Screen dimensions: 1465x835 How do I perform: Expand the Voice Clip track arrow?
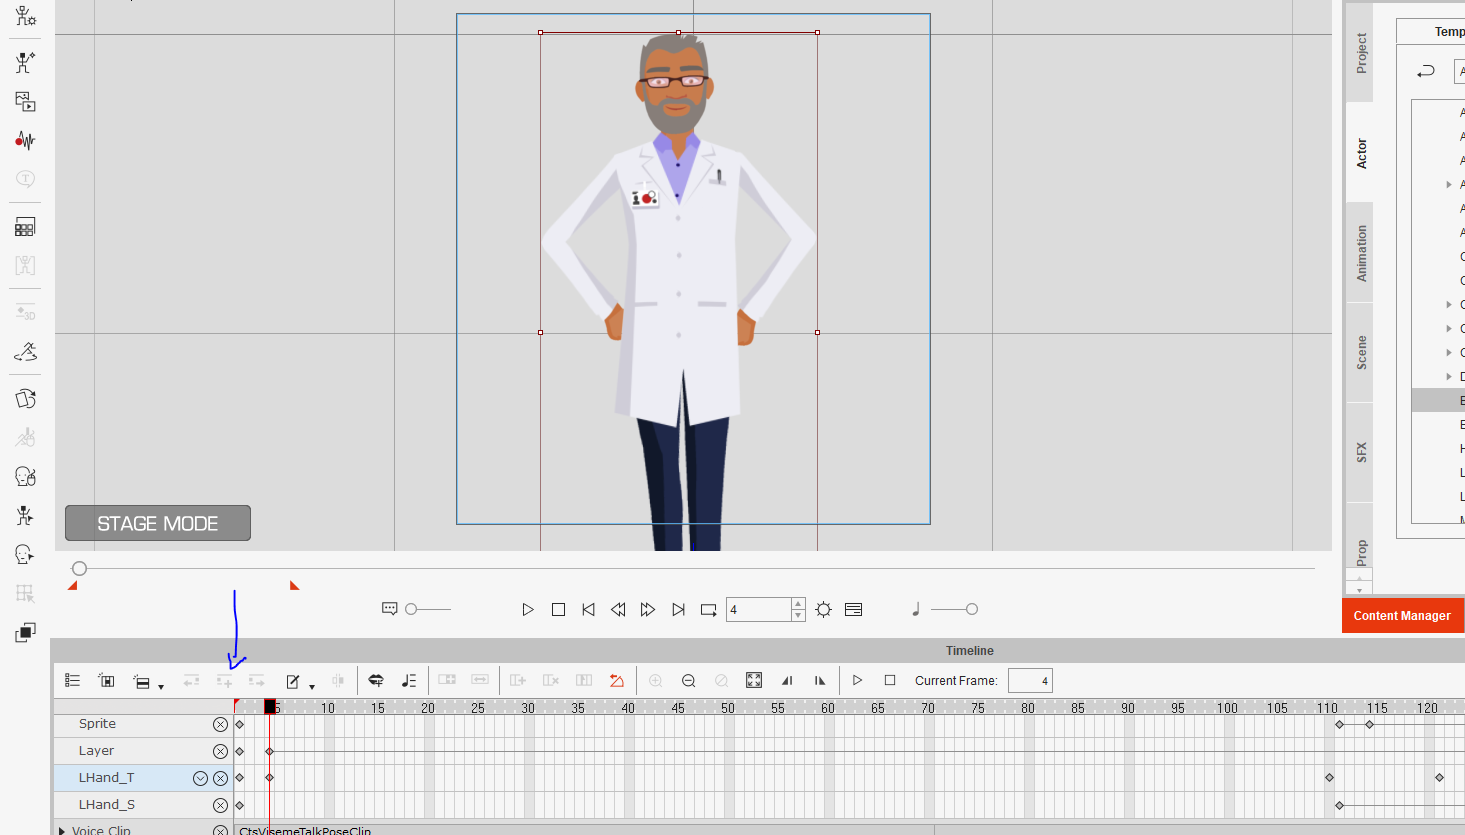[x=62, y=830]
